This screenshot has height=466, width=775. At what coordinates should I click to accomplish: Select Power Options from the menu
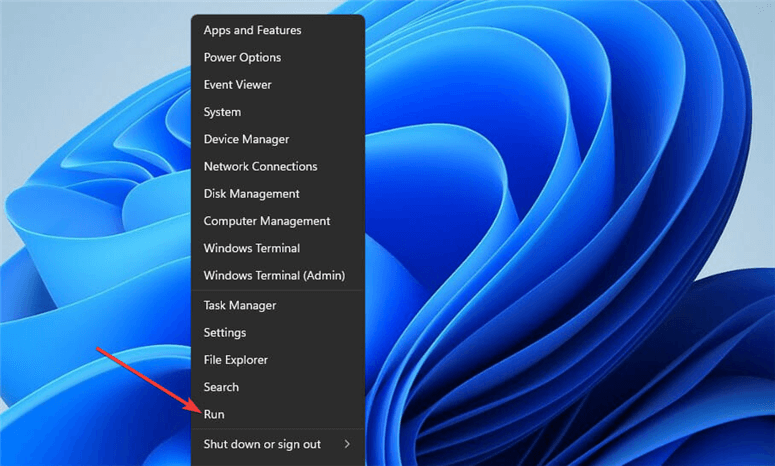(278, 57)
